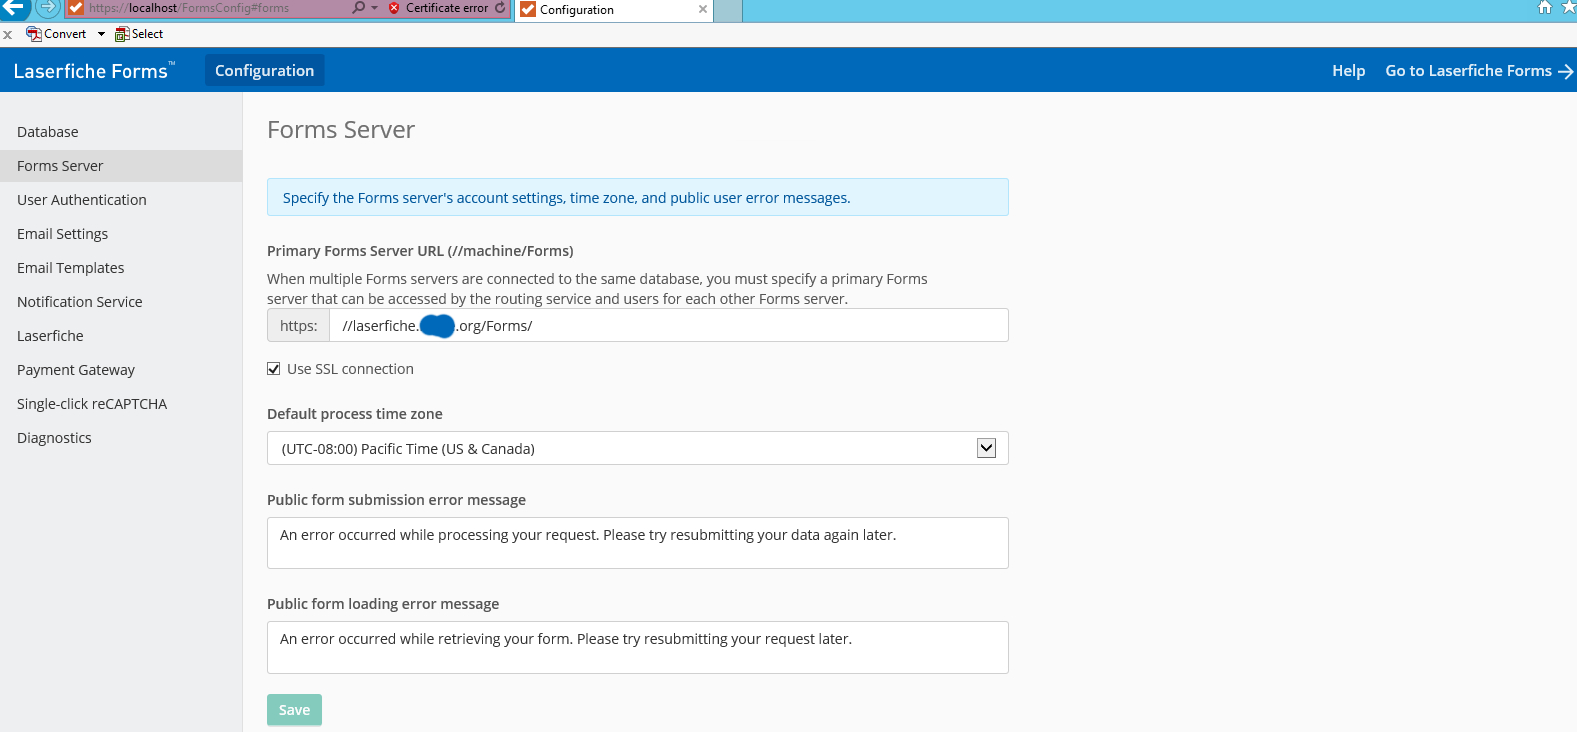
Task: Select the Configuration header tab
Action: pyautogui.click(x=264, y=70)
